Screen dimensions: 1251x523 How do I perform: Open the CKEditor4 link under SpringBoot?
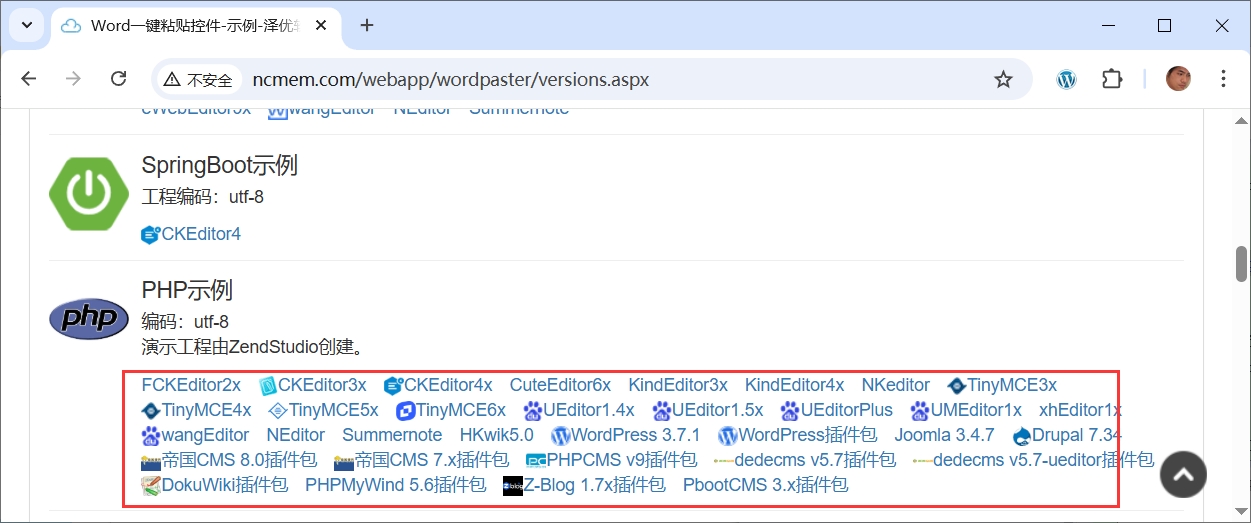point(191,234)
